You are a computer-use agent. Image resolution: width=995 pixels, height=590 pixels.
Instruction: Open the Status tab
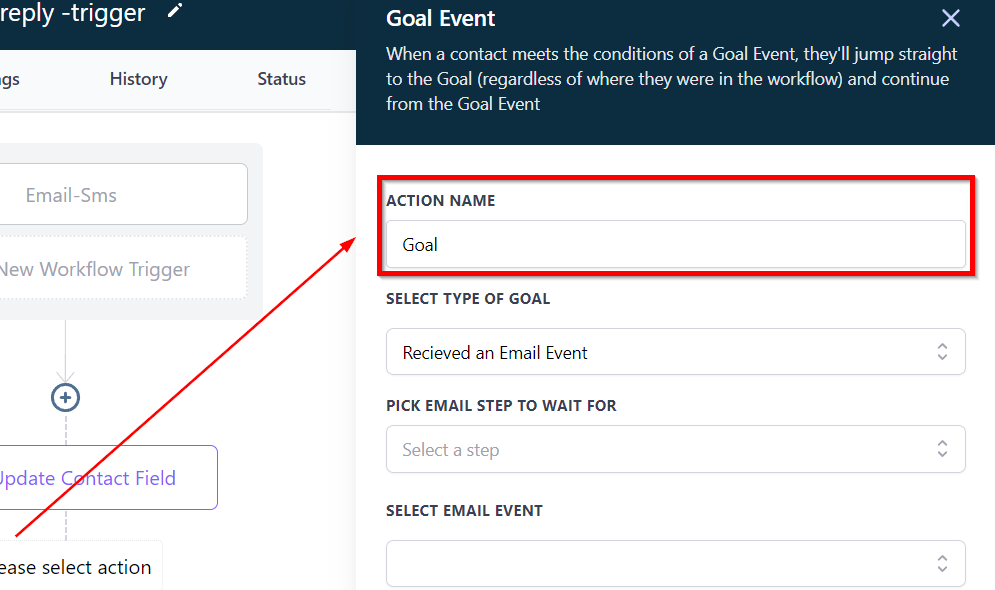point(281,79)
